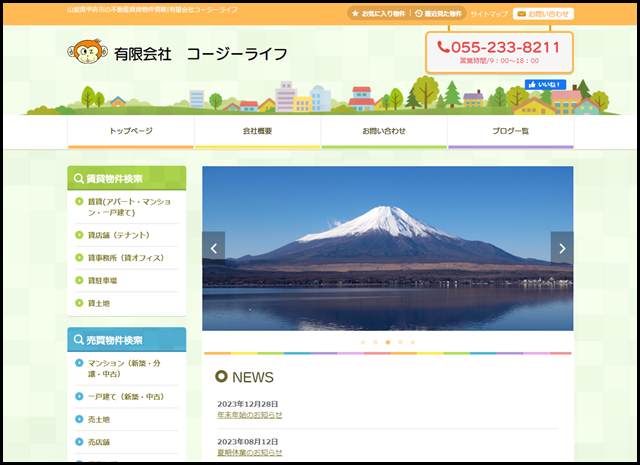Click the search icon in 賃貸物件検索 header
The height and width of the screenshot is (465, 640).
79,178
